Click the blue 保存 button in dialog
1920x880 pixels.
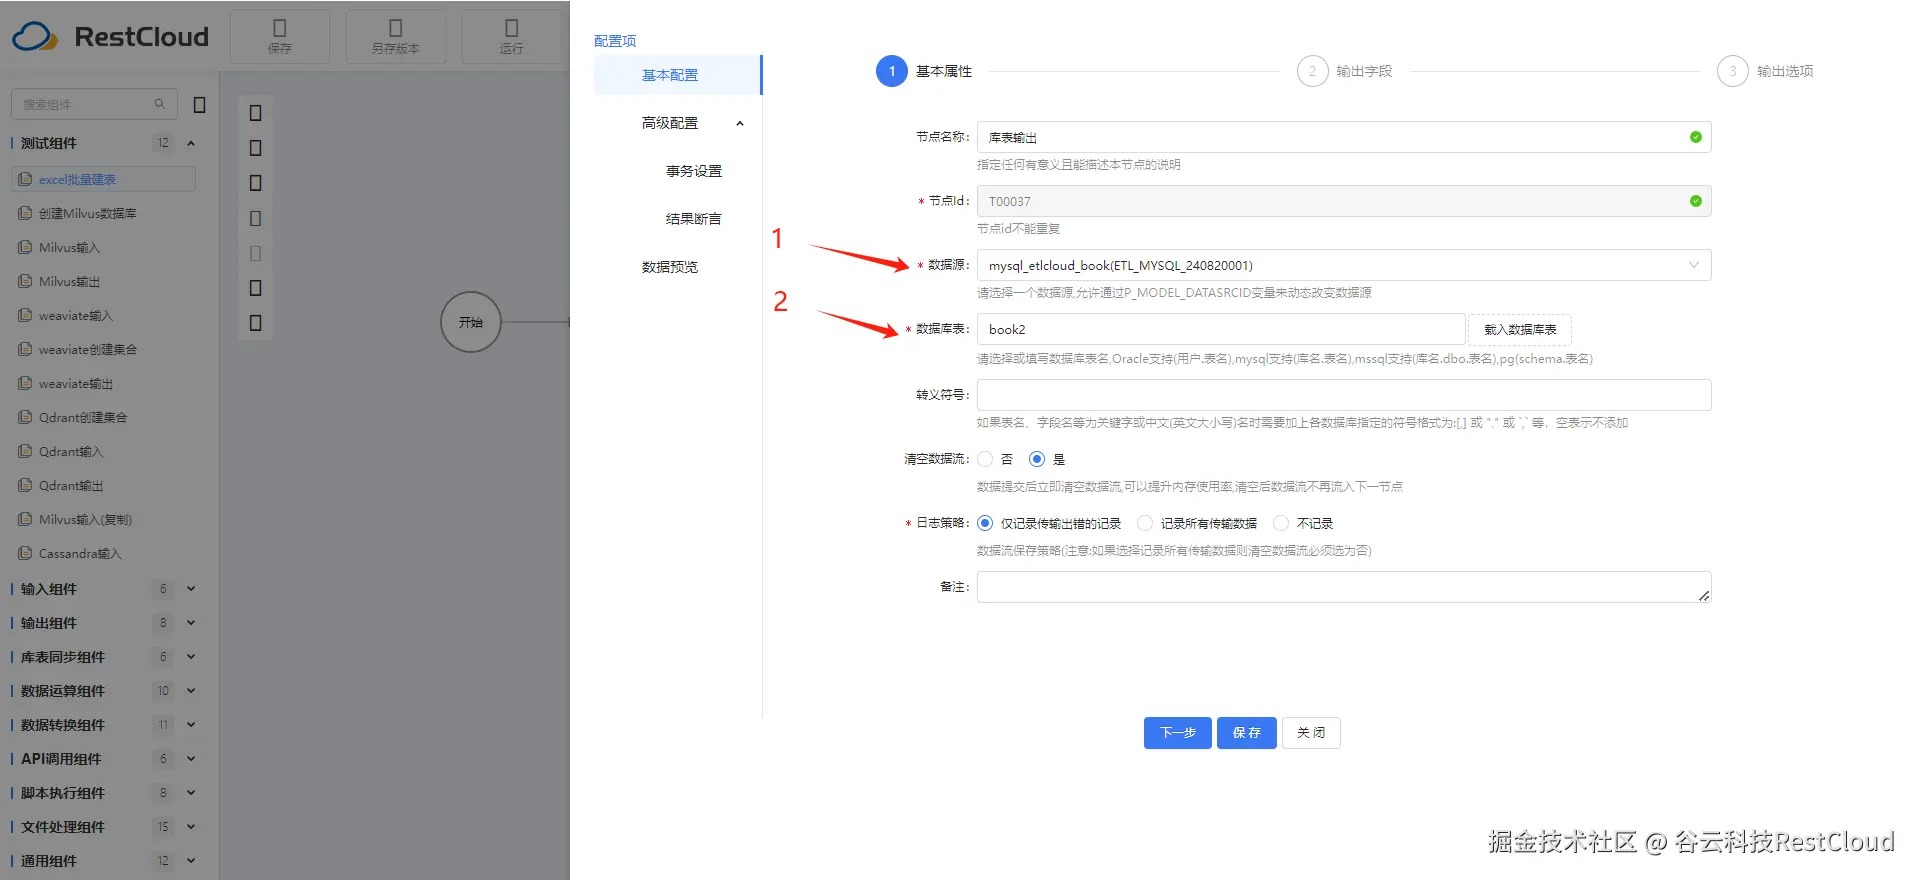coord(1247,733)
